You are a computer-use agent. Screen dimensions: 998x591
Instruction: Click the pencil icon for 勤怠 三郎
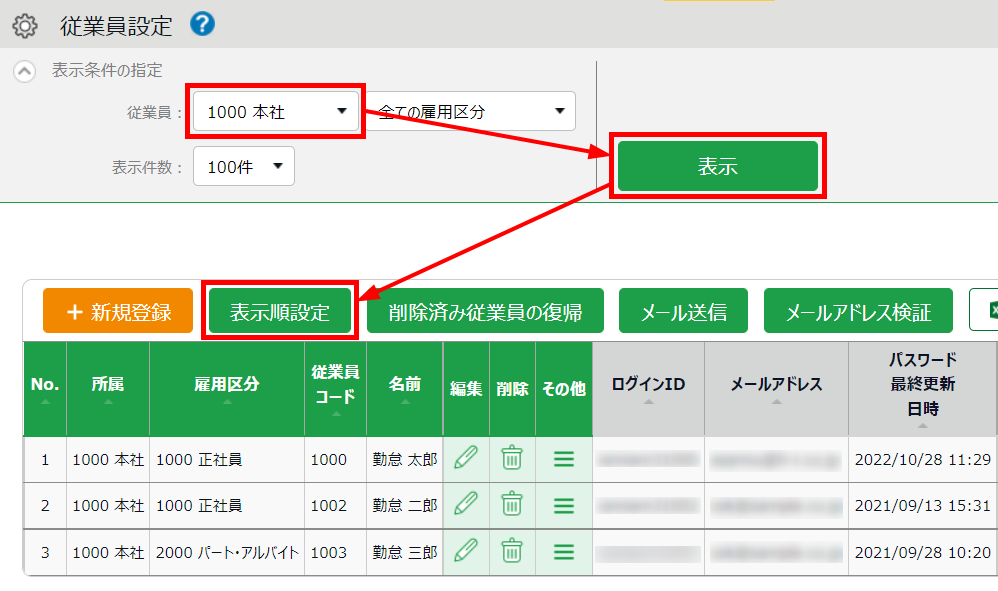(466, 551)
